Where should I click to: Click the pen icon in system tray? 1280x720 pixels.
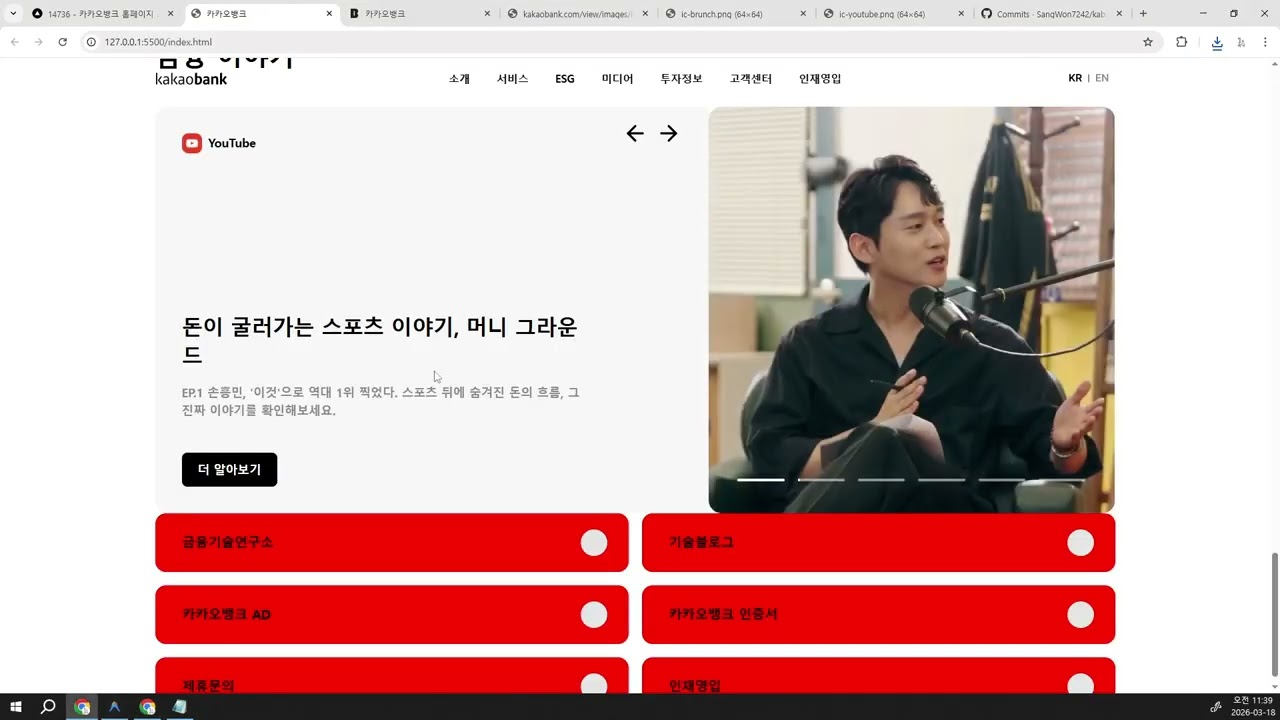coord(1216,707)
